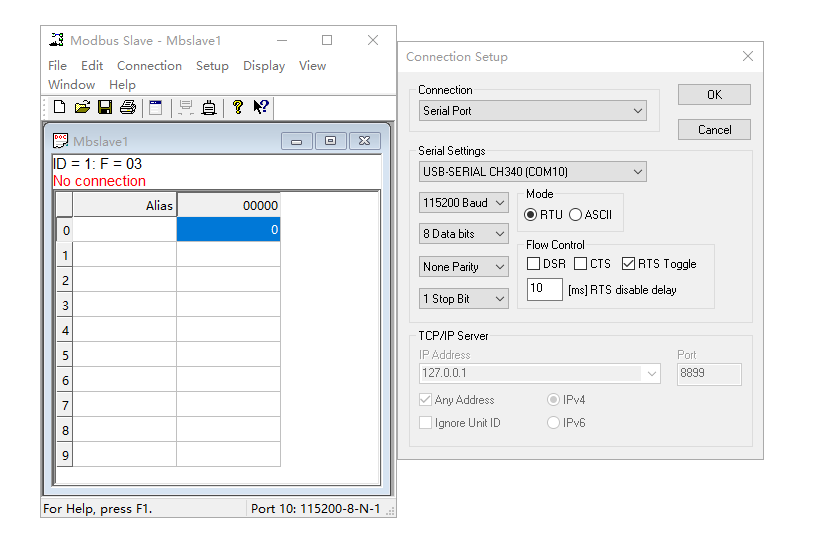The image size is (821, 559).
Task: Click the Print toolbar icon
Action: [x=128, y=107]
